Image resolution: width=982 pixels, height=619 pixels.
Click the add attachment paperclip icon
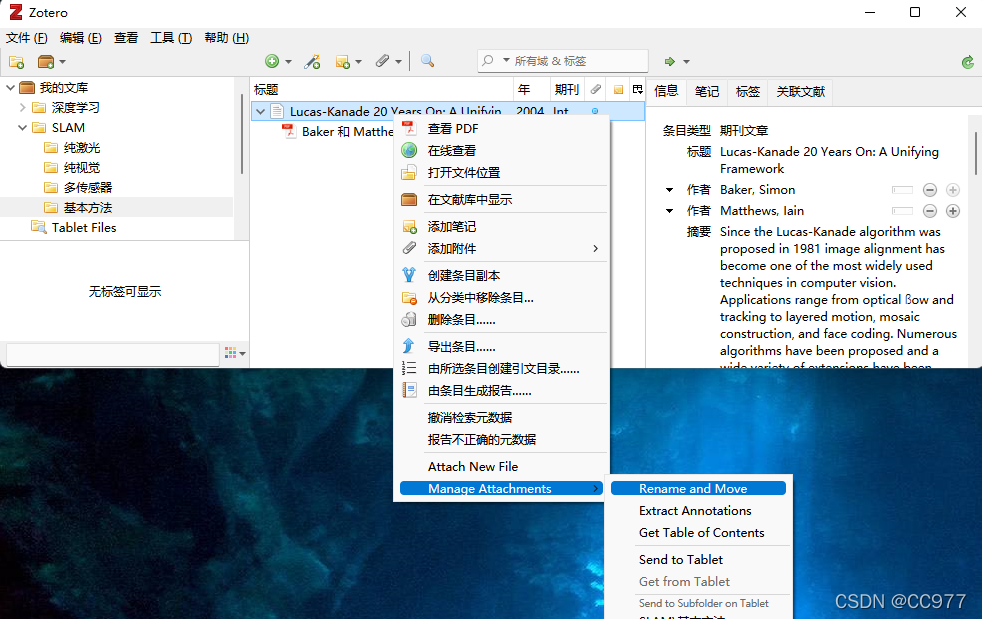[x=382, y=61]
